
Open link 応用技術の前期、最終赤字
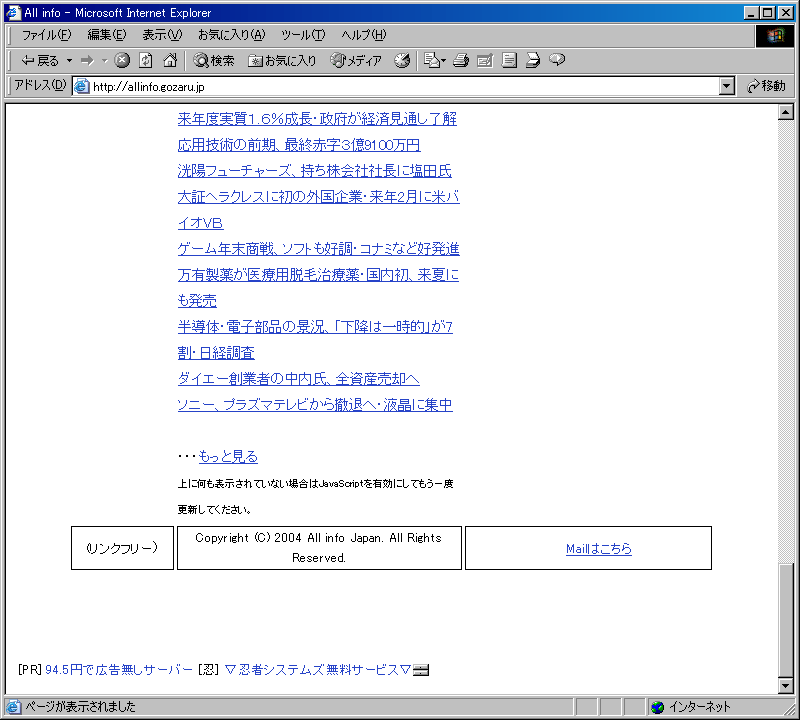pyautogui.click(x=299, y=145)
